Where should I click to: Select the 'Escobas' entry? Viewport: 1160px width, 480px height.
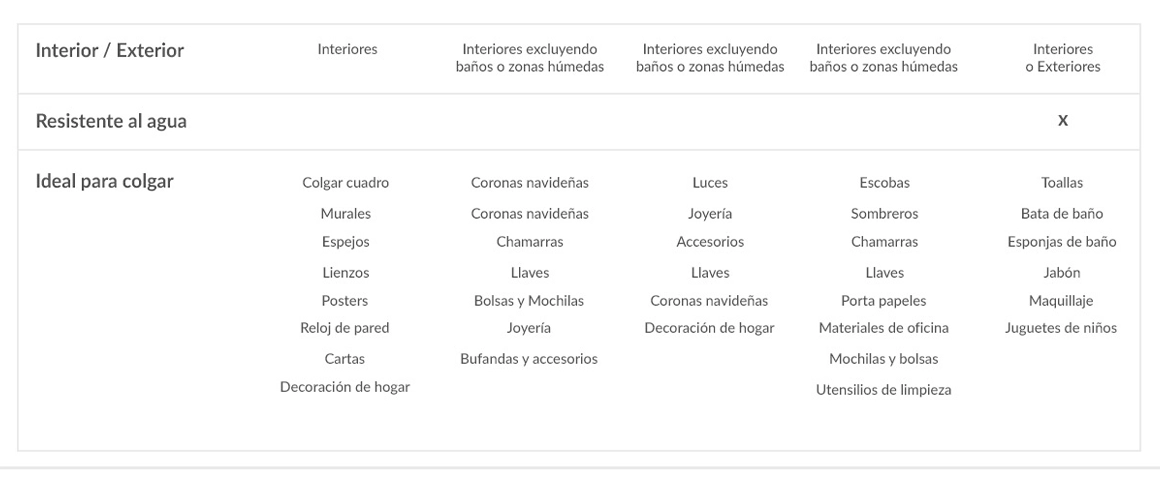coord(884,183)
